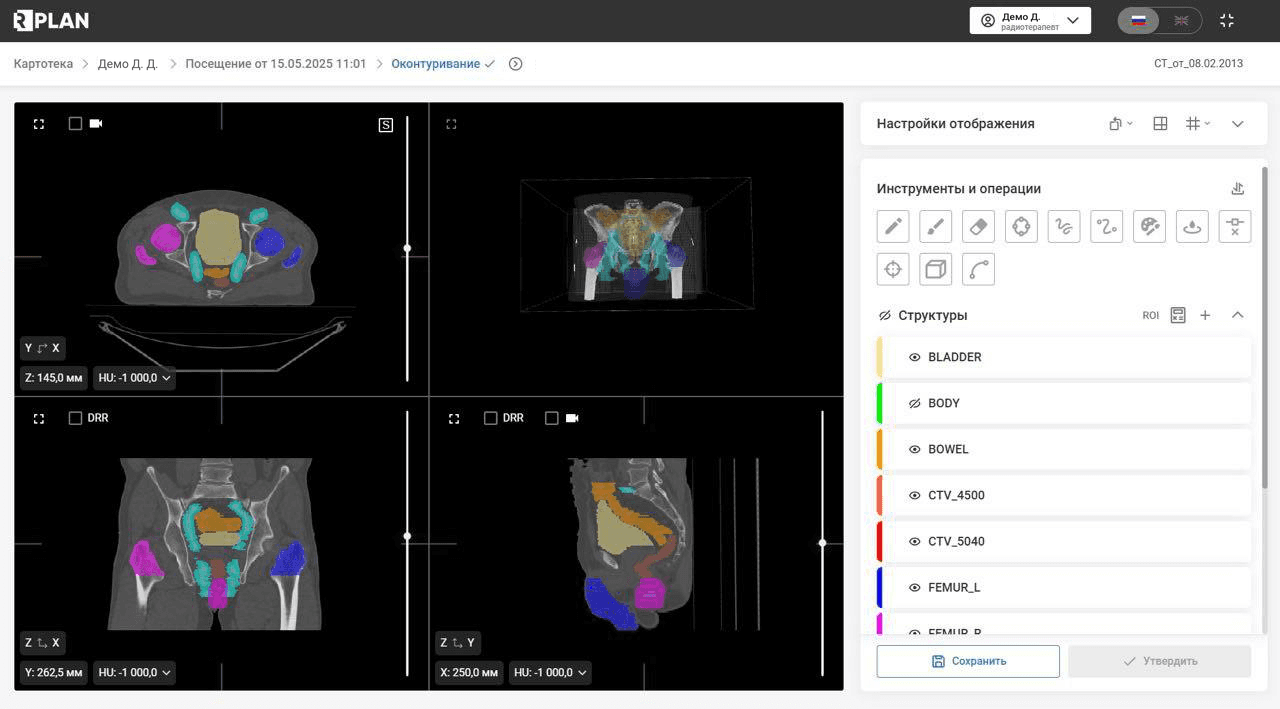Go to Картотека breadcrumb
Screen dimensions: 1280x709
click(43, 64)
